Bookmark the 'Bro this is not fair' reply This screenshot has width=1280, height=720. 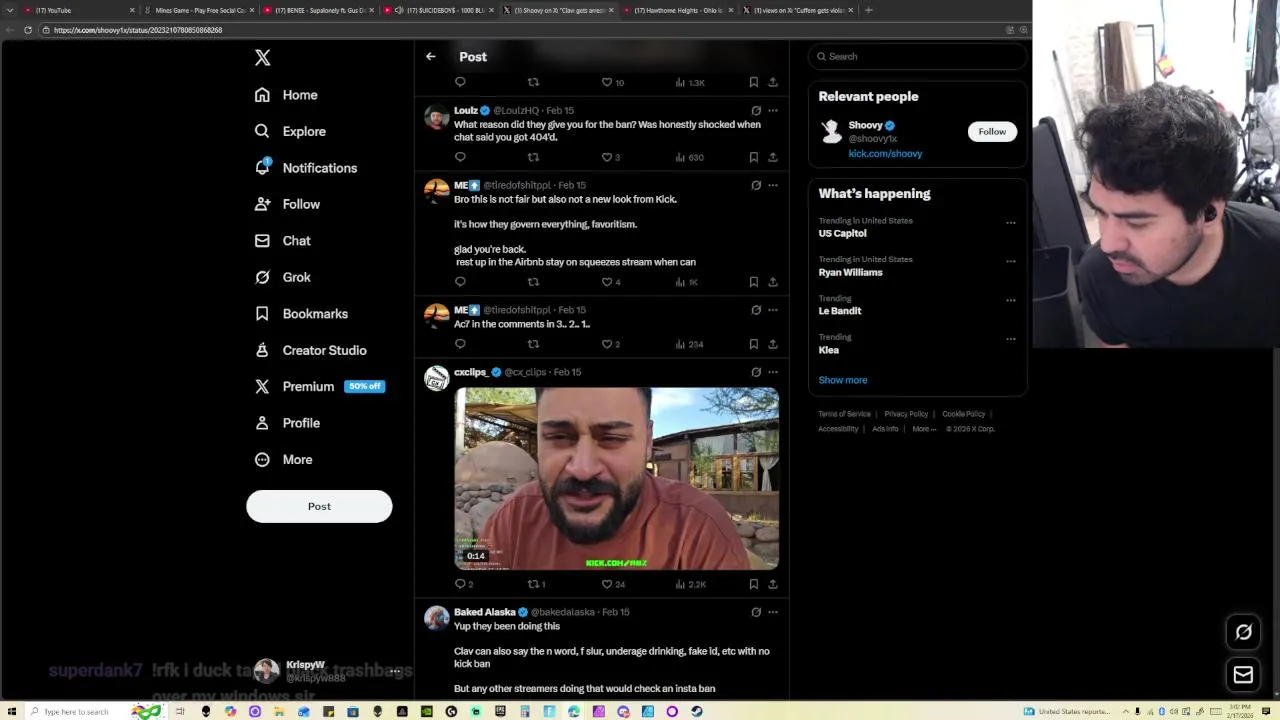coord(753,282)
